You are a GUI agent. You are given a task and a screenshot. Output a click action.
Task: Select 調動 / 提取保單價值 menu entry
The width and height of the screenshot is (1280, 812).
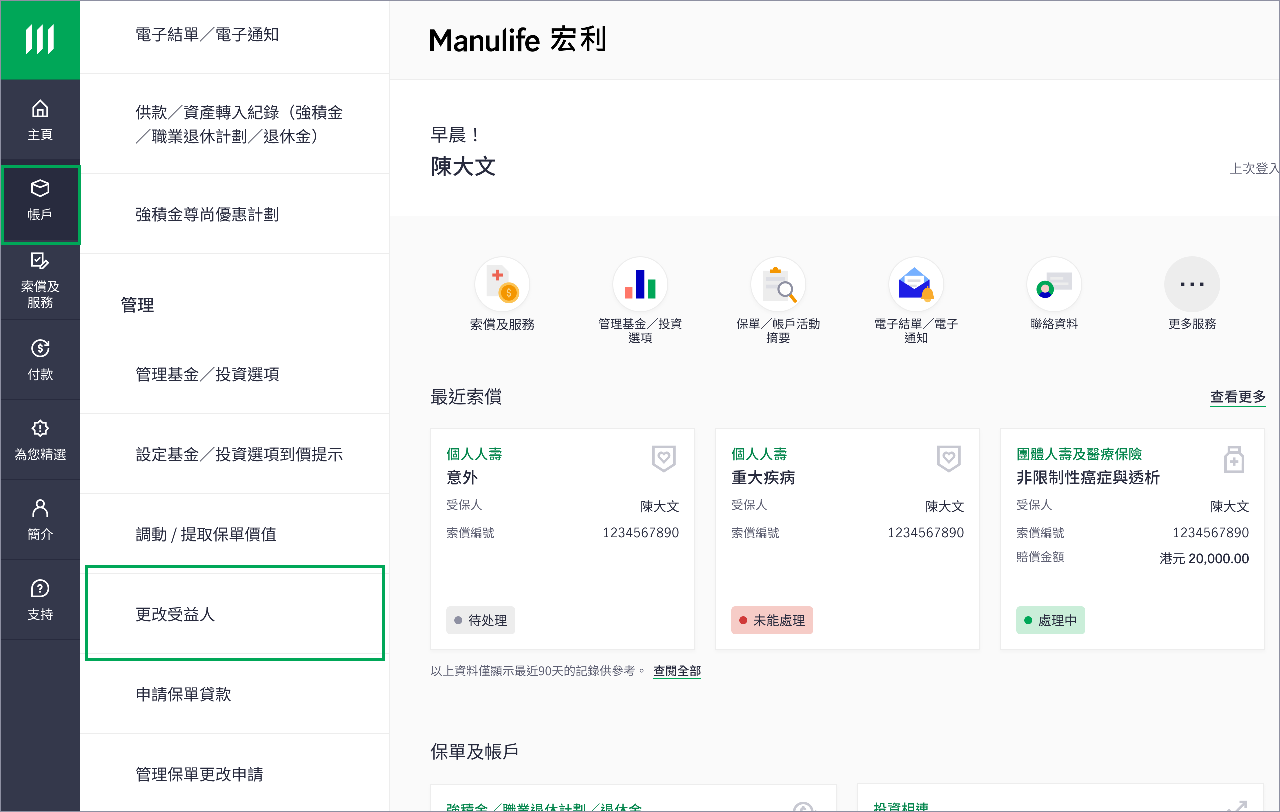point(234,534)
